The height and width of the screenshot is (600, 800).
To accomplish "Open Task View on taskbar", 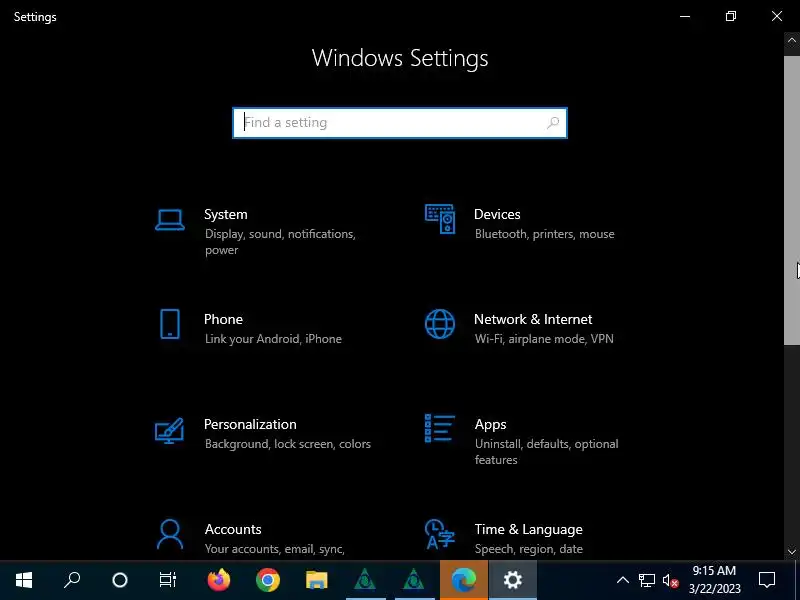I will 168,580.
